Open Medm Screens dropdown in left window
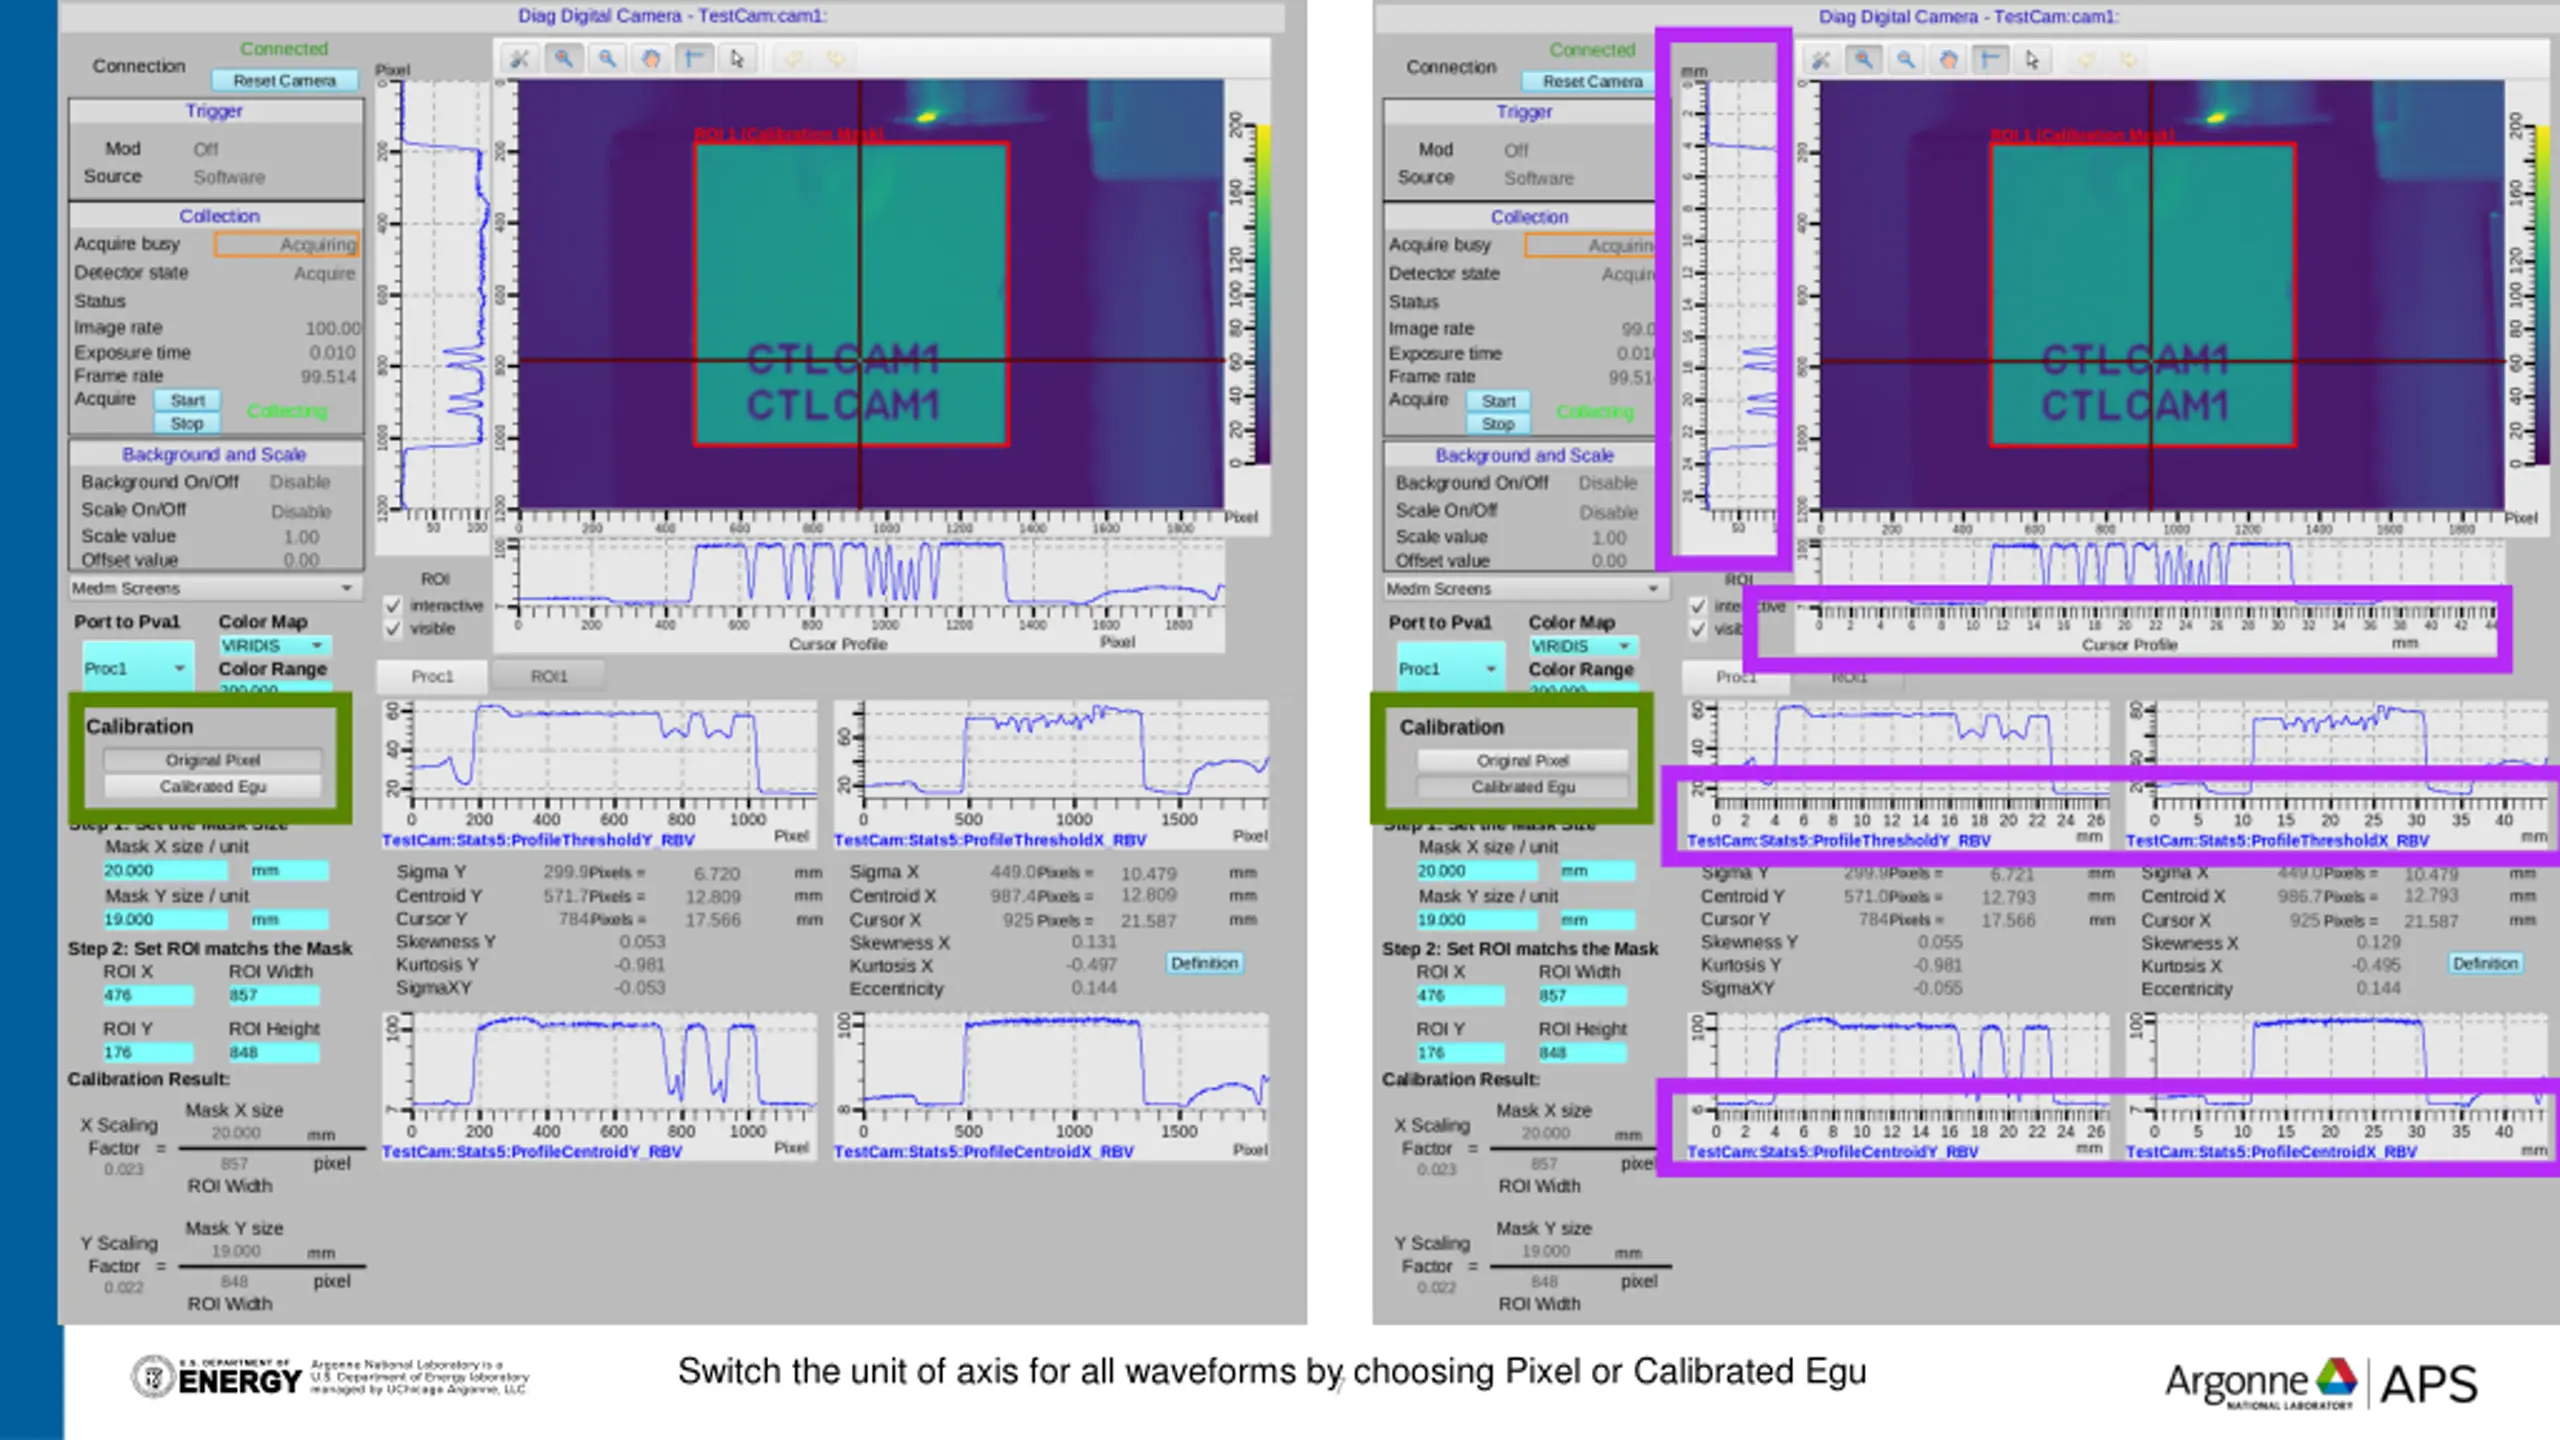This screenshot has height=1440, width=2560. pos(215,588)
